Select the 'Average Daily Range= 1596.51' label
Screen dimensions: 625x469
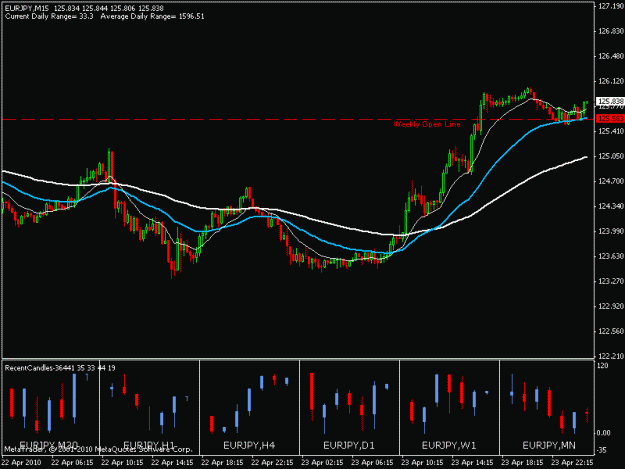click(152, 16)
